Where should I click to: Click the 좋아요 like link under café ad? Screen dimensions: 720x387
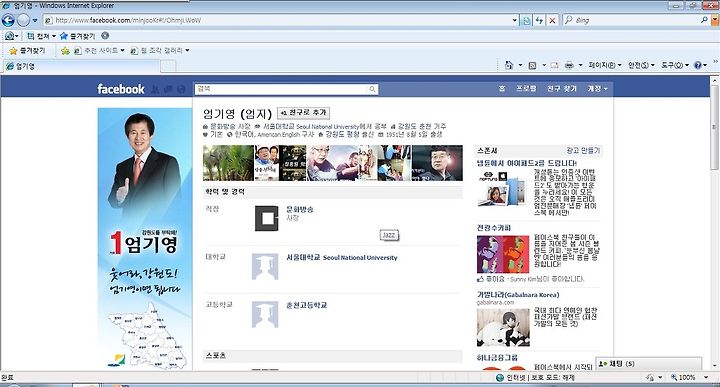click(x=495, y=279)
